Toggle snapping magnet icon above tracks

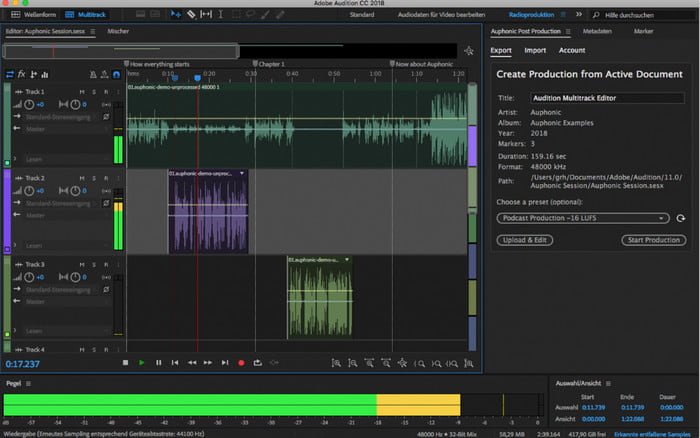[117, 75]
